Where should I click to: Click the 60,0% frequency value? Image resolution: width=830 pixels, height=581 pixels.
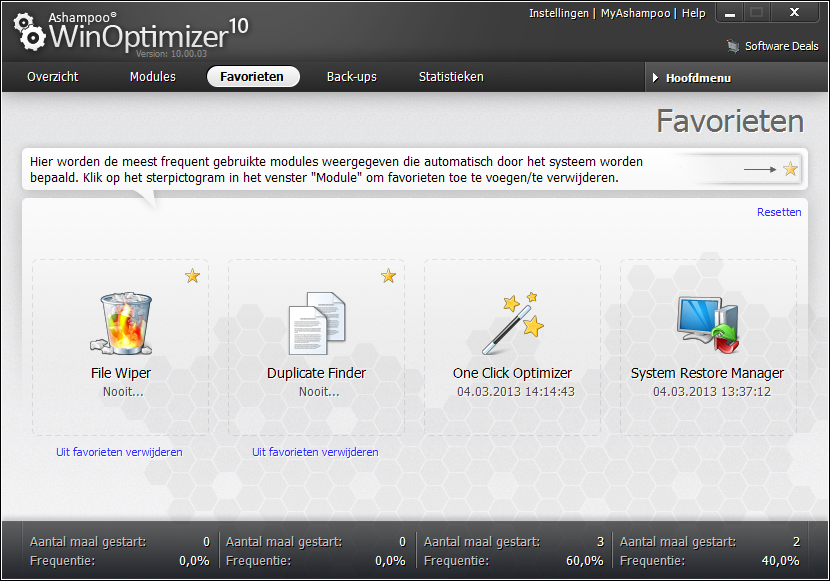click(585, 561)
